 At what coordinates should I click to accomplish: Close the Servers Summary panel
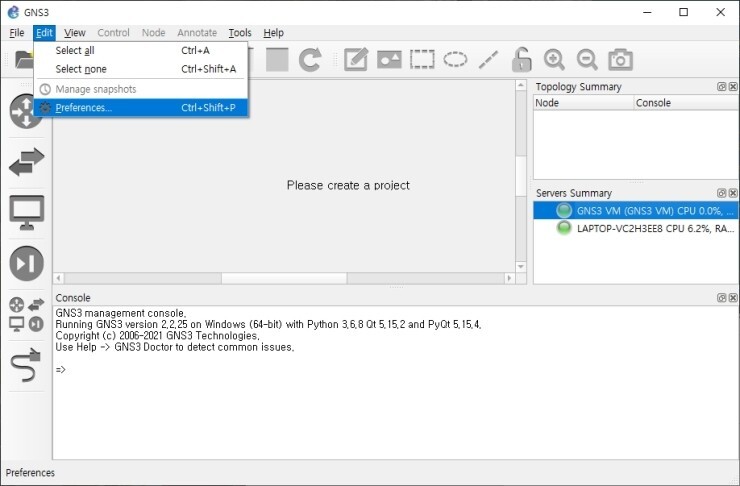click(x=733, y=193)
